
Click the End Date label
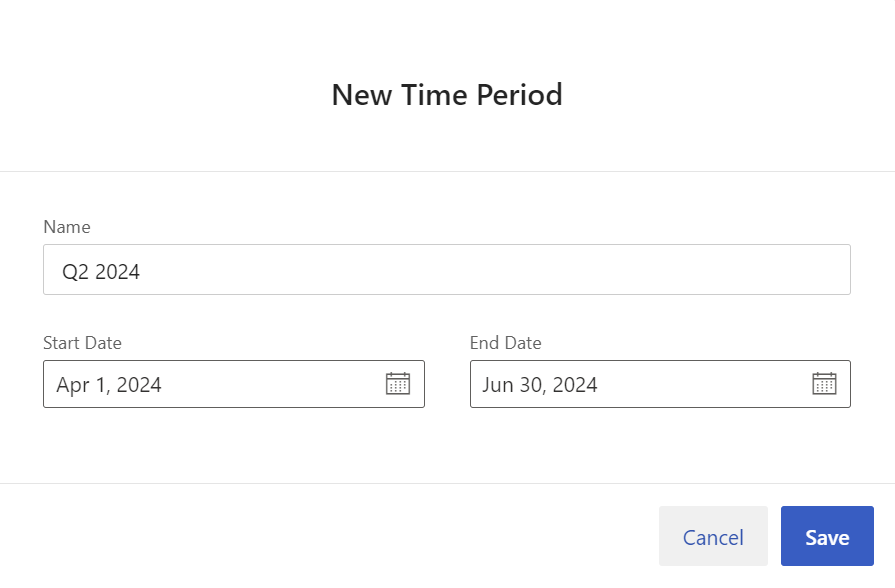[506, 343]
